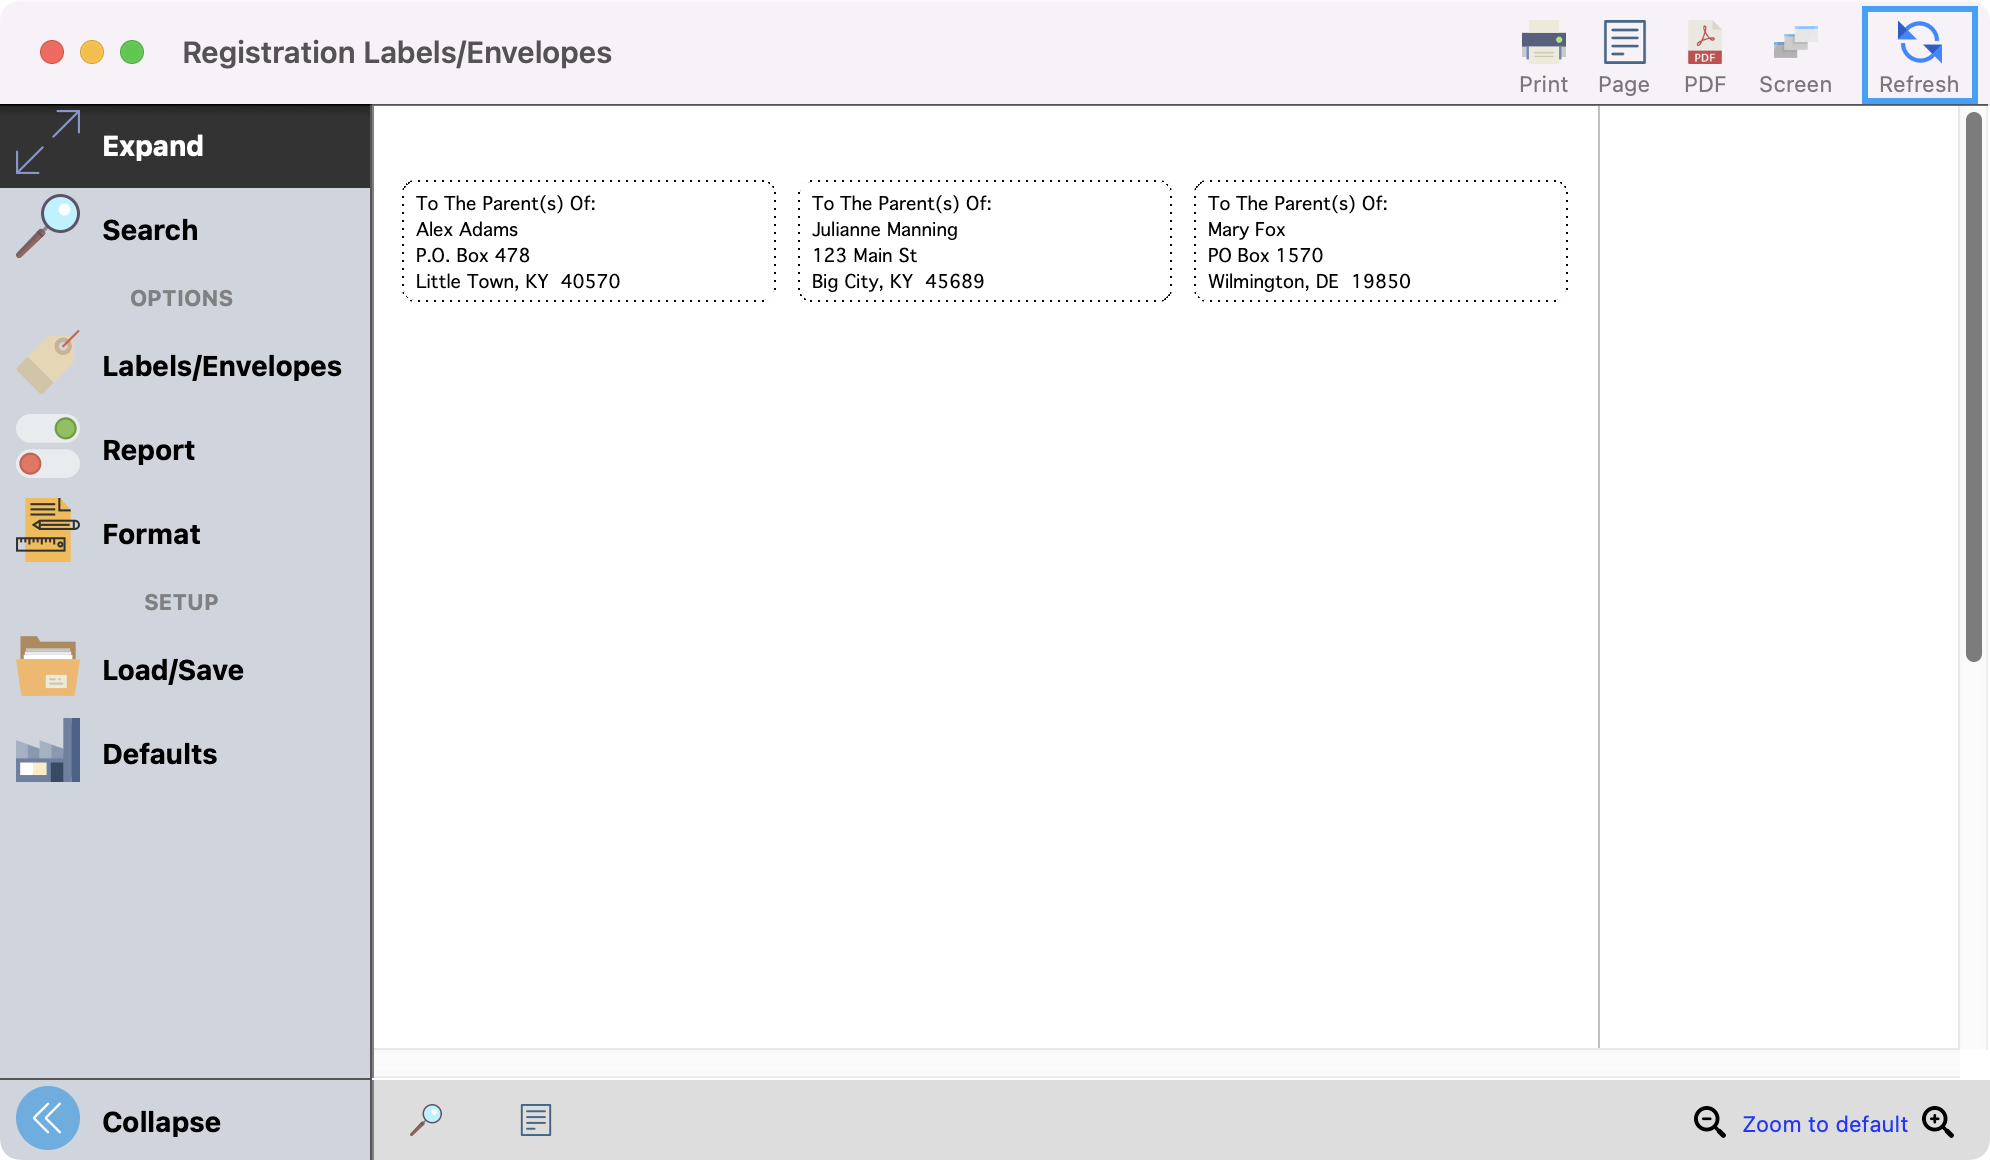Click the bottom bar page icon

535,1119
